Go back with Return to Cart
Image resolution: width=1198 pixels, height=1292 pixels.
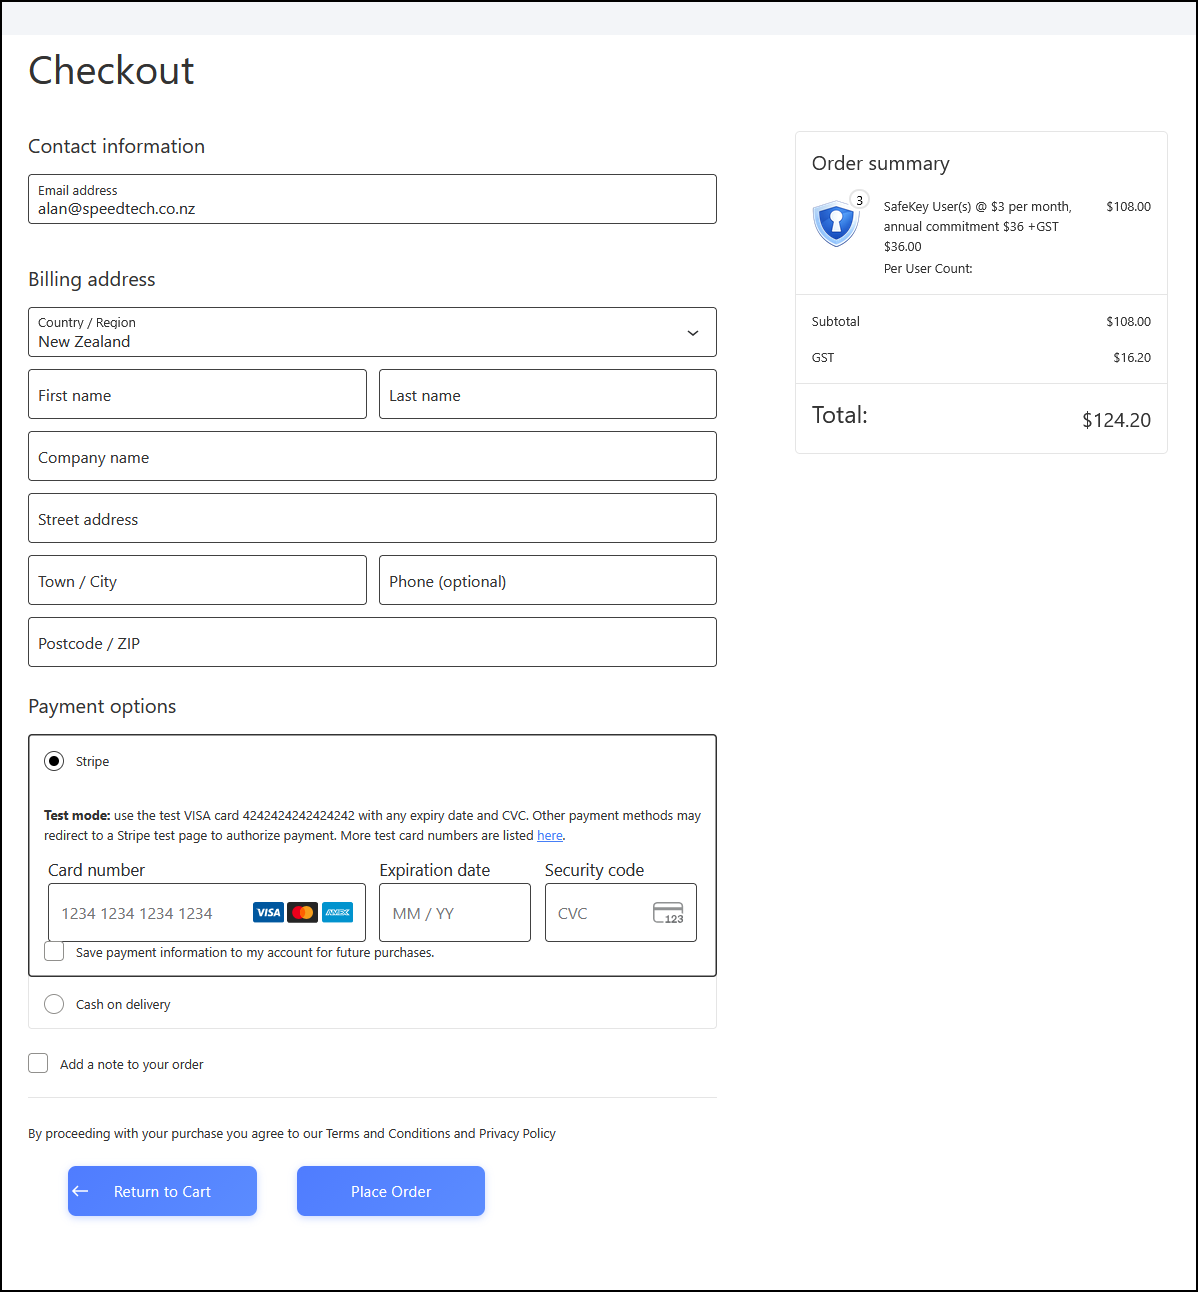pyautogui.click(x=162, y=1191)
